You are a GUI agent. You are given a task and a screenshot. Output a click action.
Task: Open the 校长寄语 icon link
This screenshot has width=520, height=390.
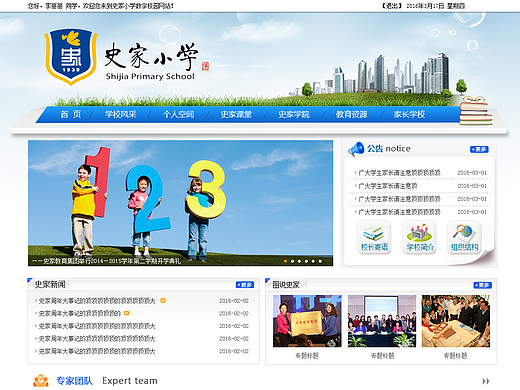pyautogui.click(x=374, y=238)
